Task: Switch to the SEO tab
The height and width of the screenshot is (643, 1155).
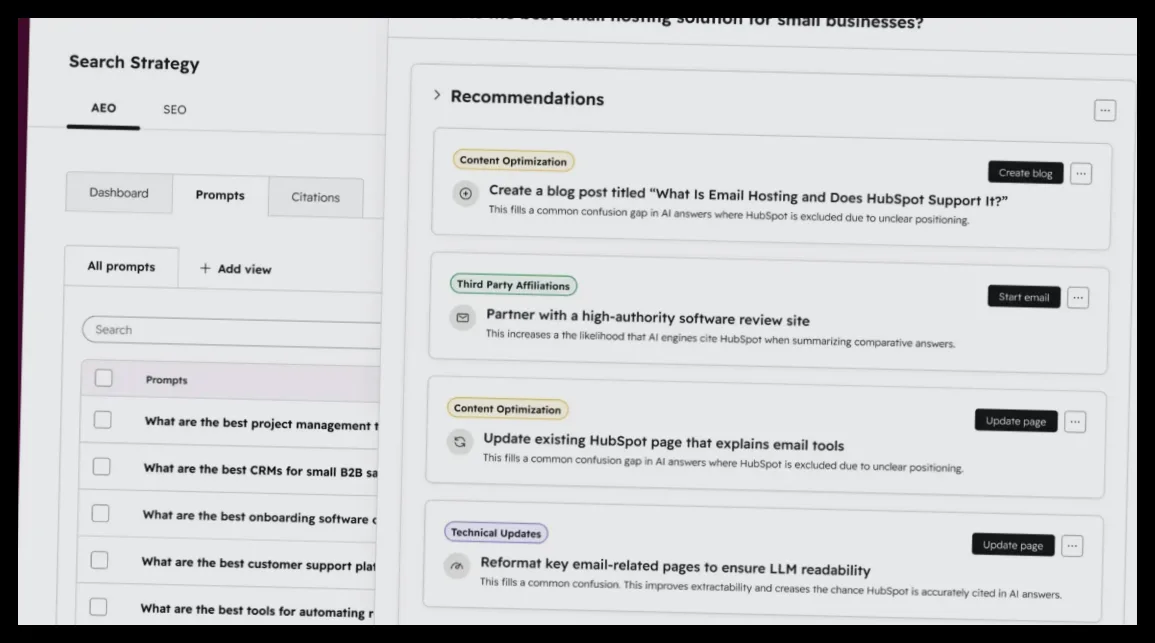Action: coord(175,110)
